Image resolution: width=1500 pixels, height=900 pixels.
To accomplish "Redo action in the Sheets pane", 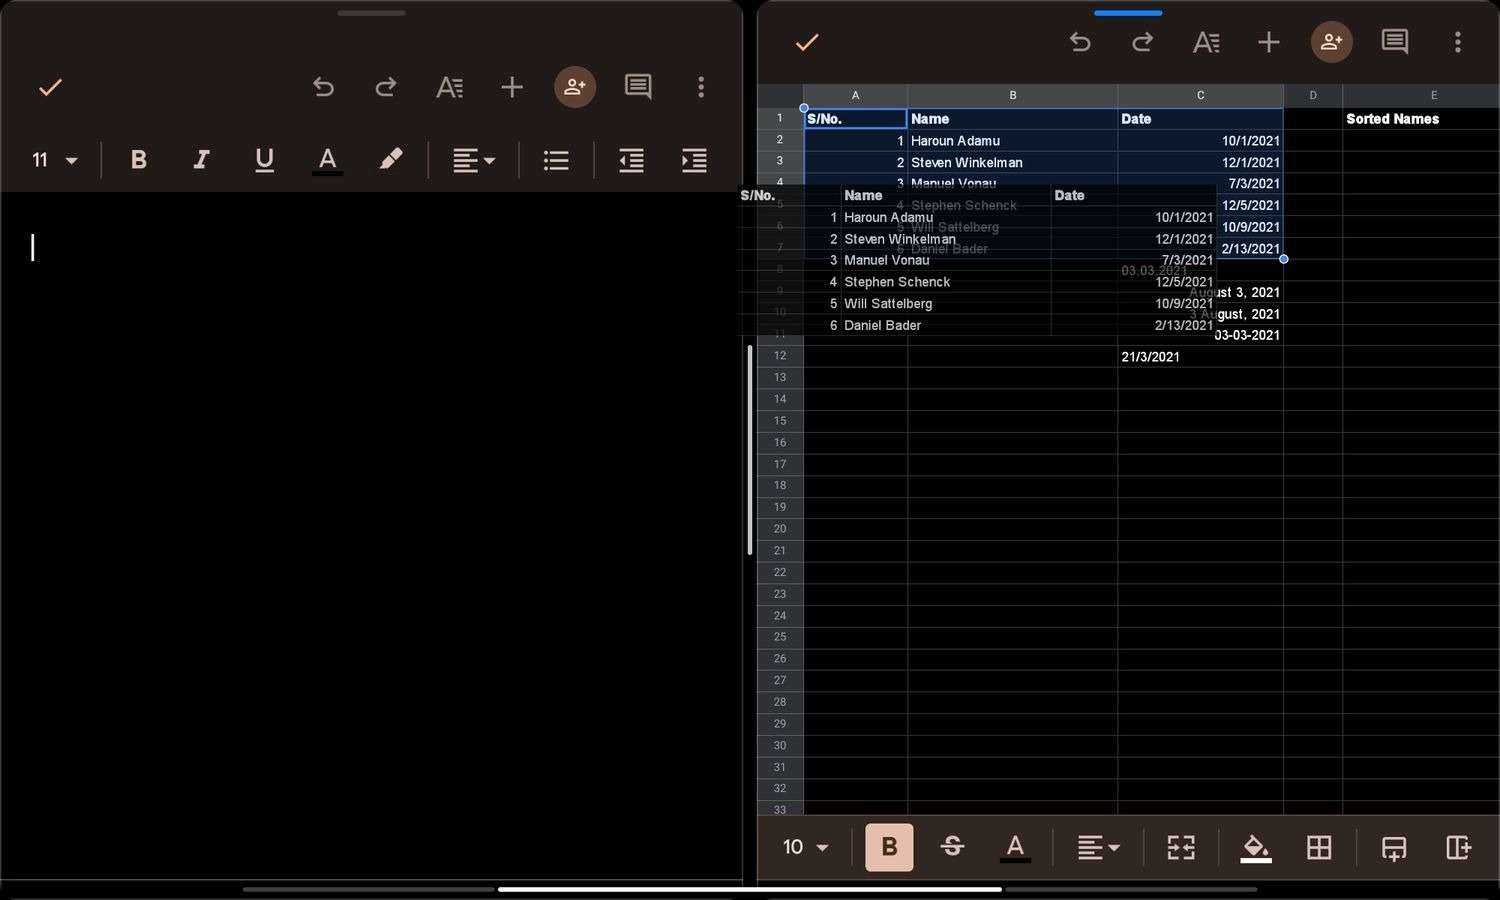I will 1143,42.
